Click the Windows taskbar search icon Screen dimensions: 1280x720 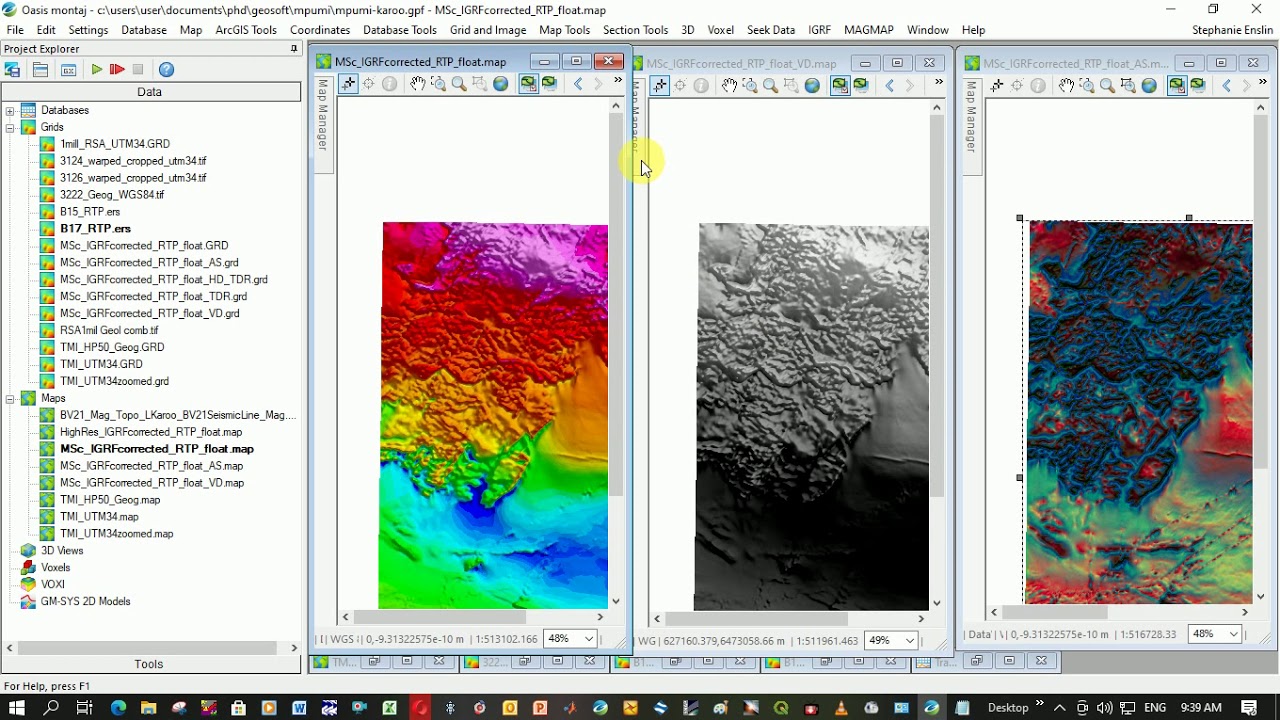pos(51,708)
